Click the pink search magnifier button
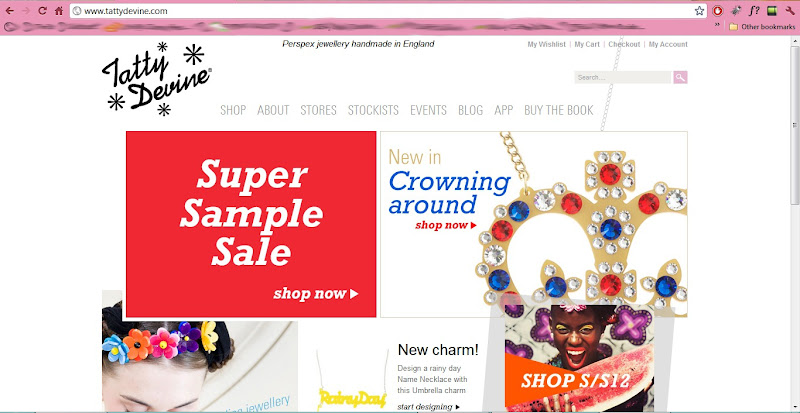This screenshot has width=800, height=413. point(680,78)
